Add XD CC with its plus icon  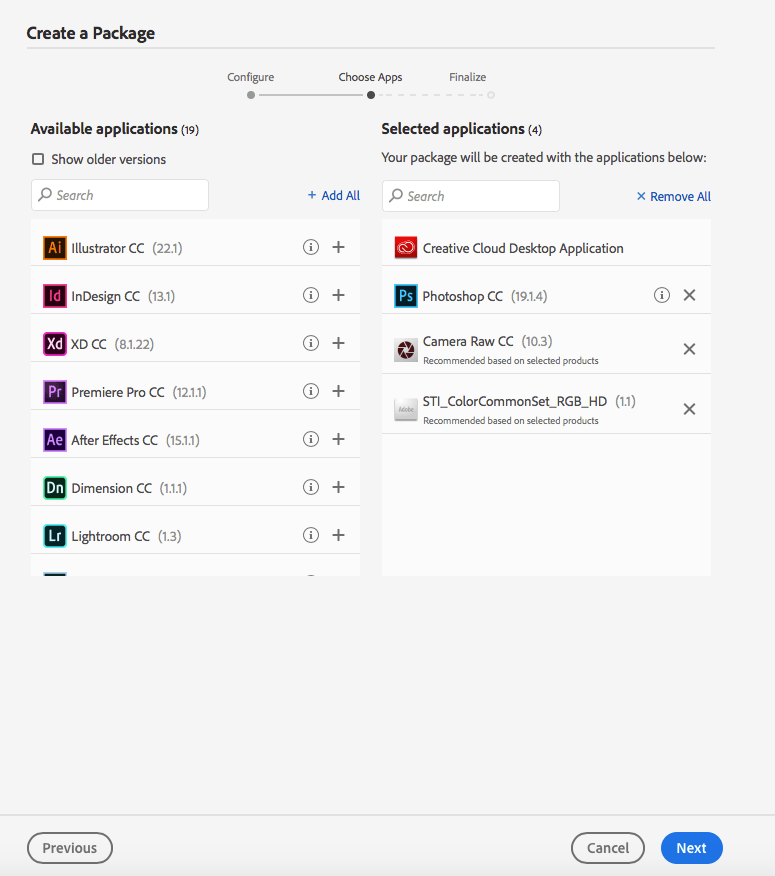coord(339,343)
